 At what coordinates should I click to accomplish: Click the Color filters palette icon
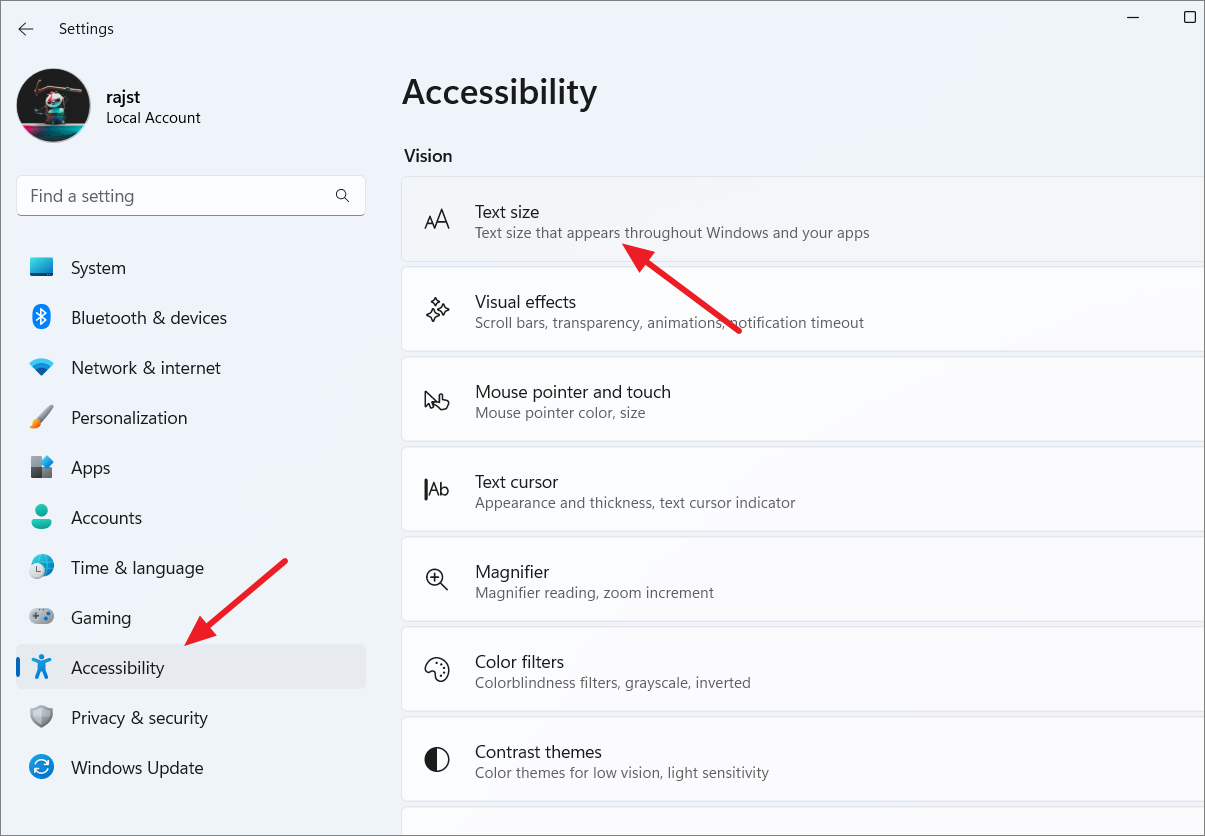click(437, 670)
